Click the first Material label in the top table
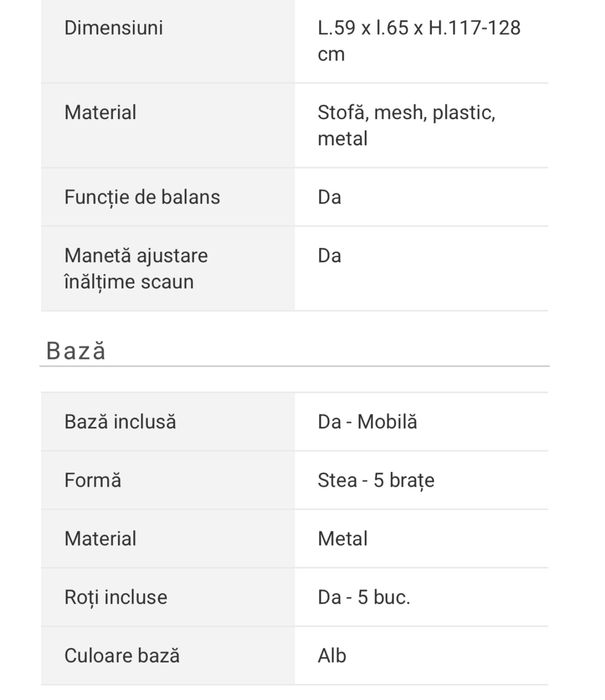 [x=100, y=113]
